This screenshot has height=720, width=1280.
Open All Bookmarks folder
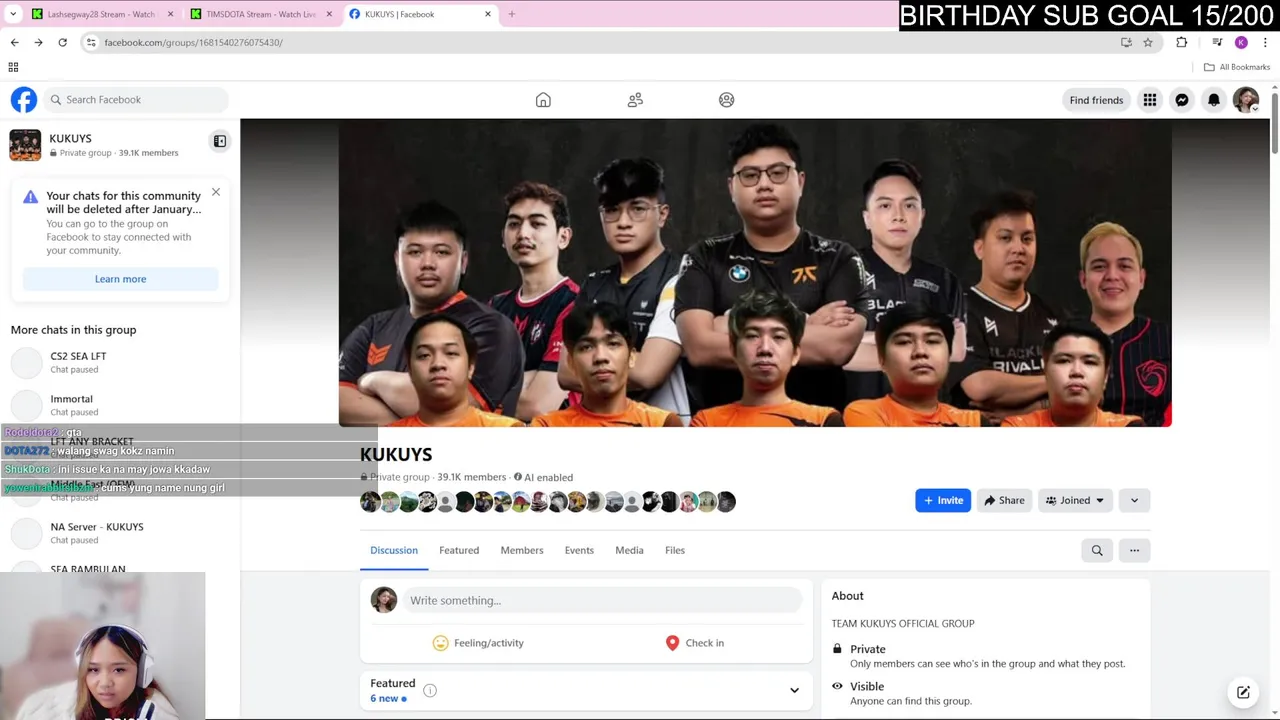pyautogui.click(x=1237, y=67)
